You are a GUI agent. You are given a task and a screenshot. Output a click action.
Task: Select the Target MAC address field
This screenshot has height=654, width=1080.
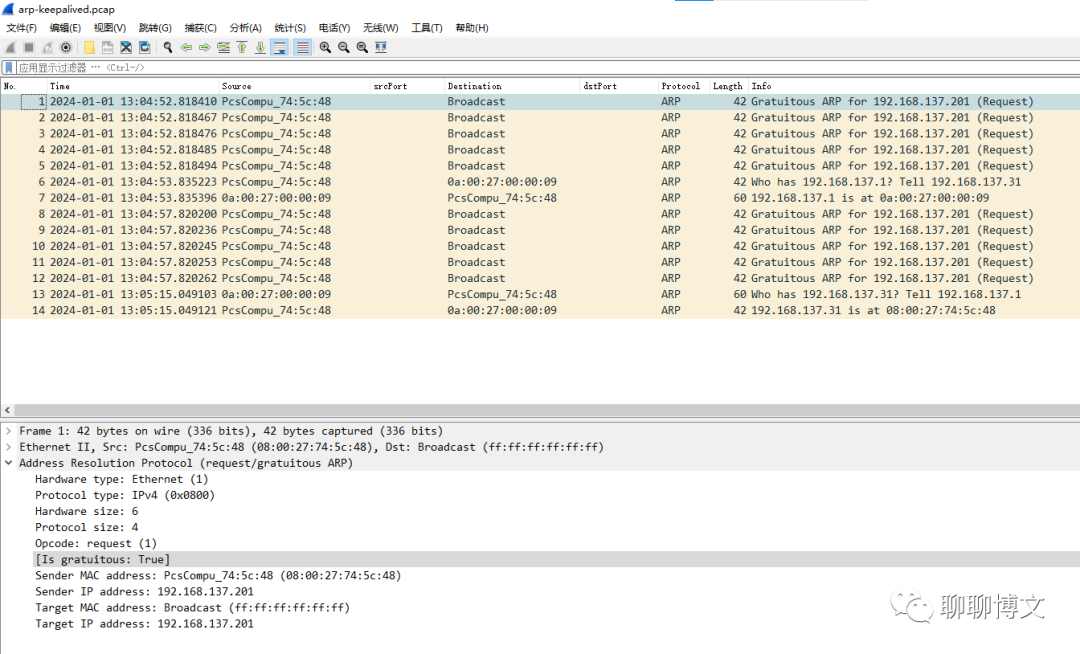coord(192,608)
